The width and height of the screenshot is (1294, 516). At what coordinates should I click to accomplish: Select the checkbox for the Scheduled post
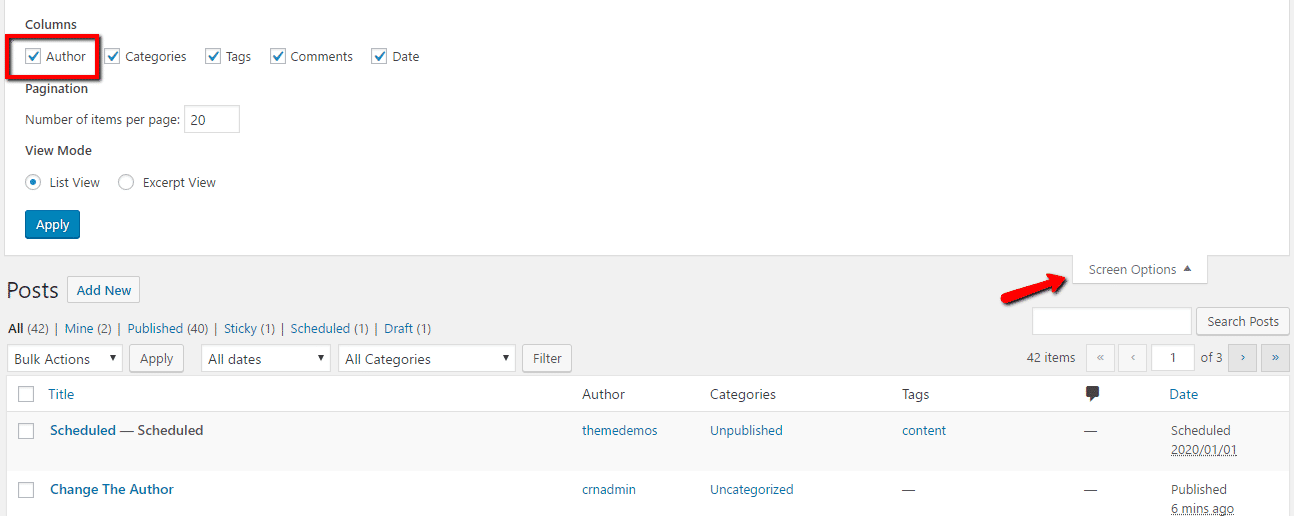[27, 431]
